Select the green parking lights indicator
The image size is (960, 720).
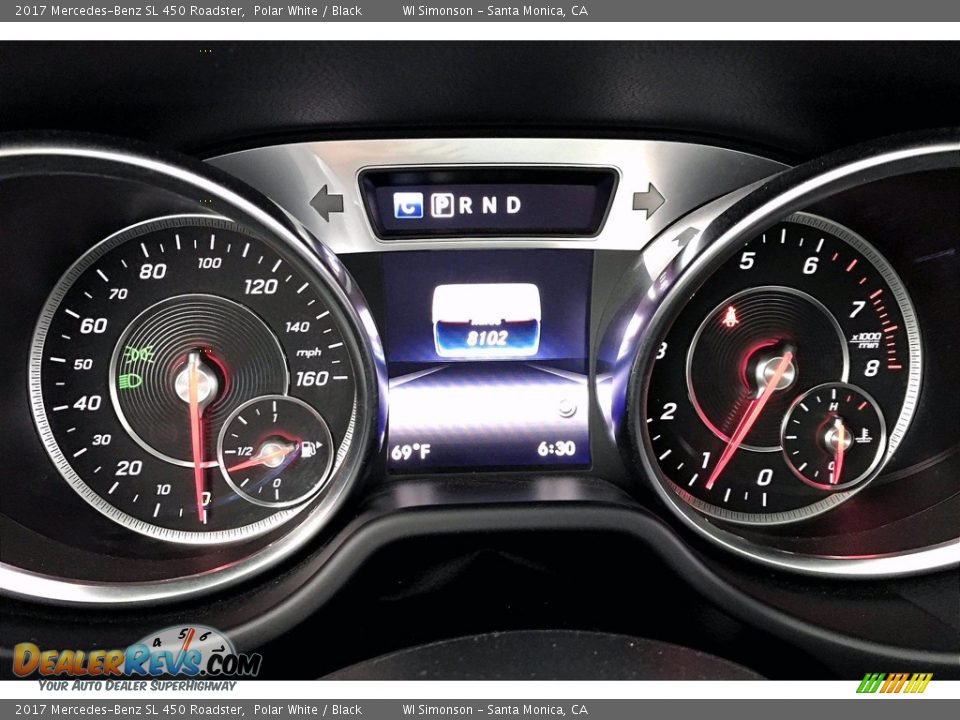coord(138,354)
